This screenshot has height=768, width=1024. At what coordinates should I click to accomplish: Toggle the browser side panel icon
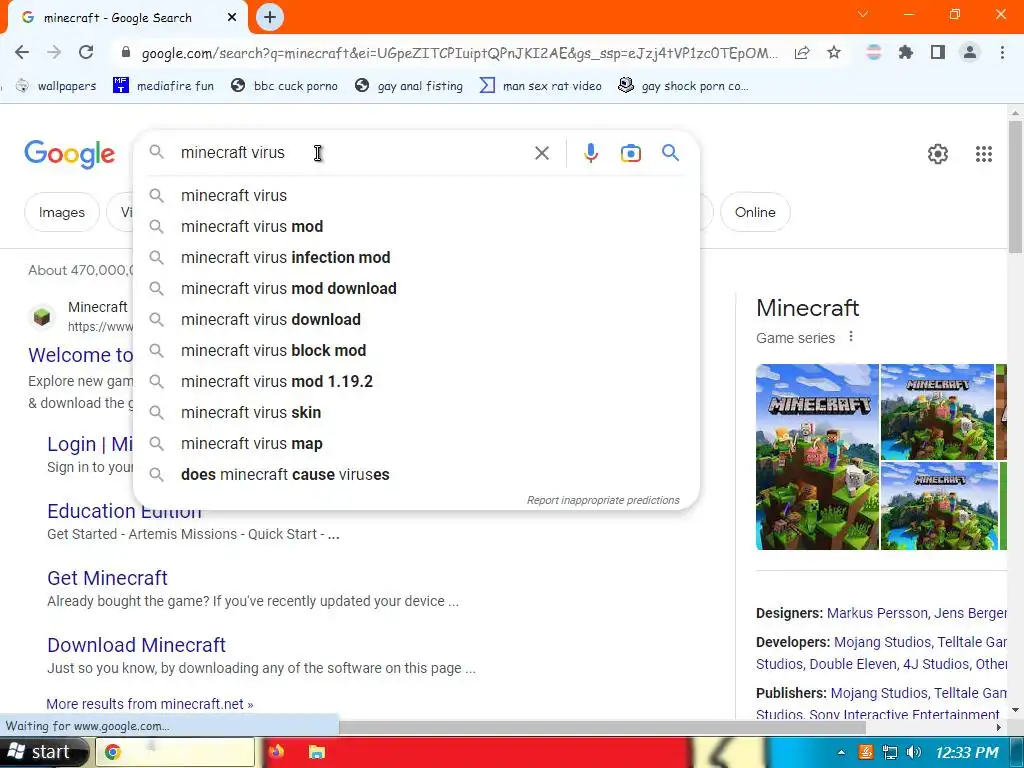tap(938, 52)
